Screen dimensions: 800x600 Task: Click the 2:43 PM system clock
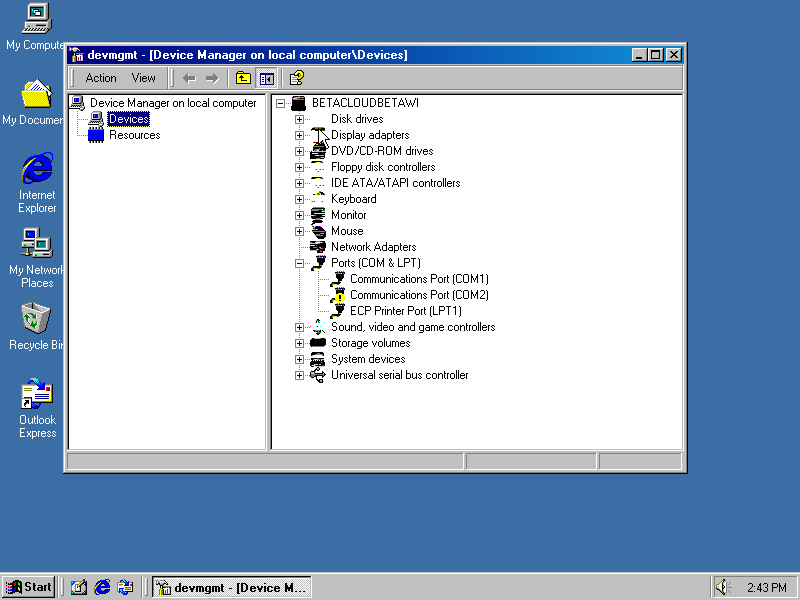pyautogui.click(x=767, y=588)
